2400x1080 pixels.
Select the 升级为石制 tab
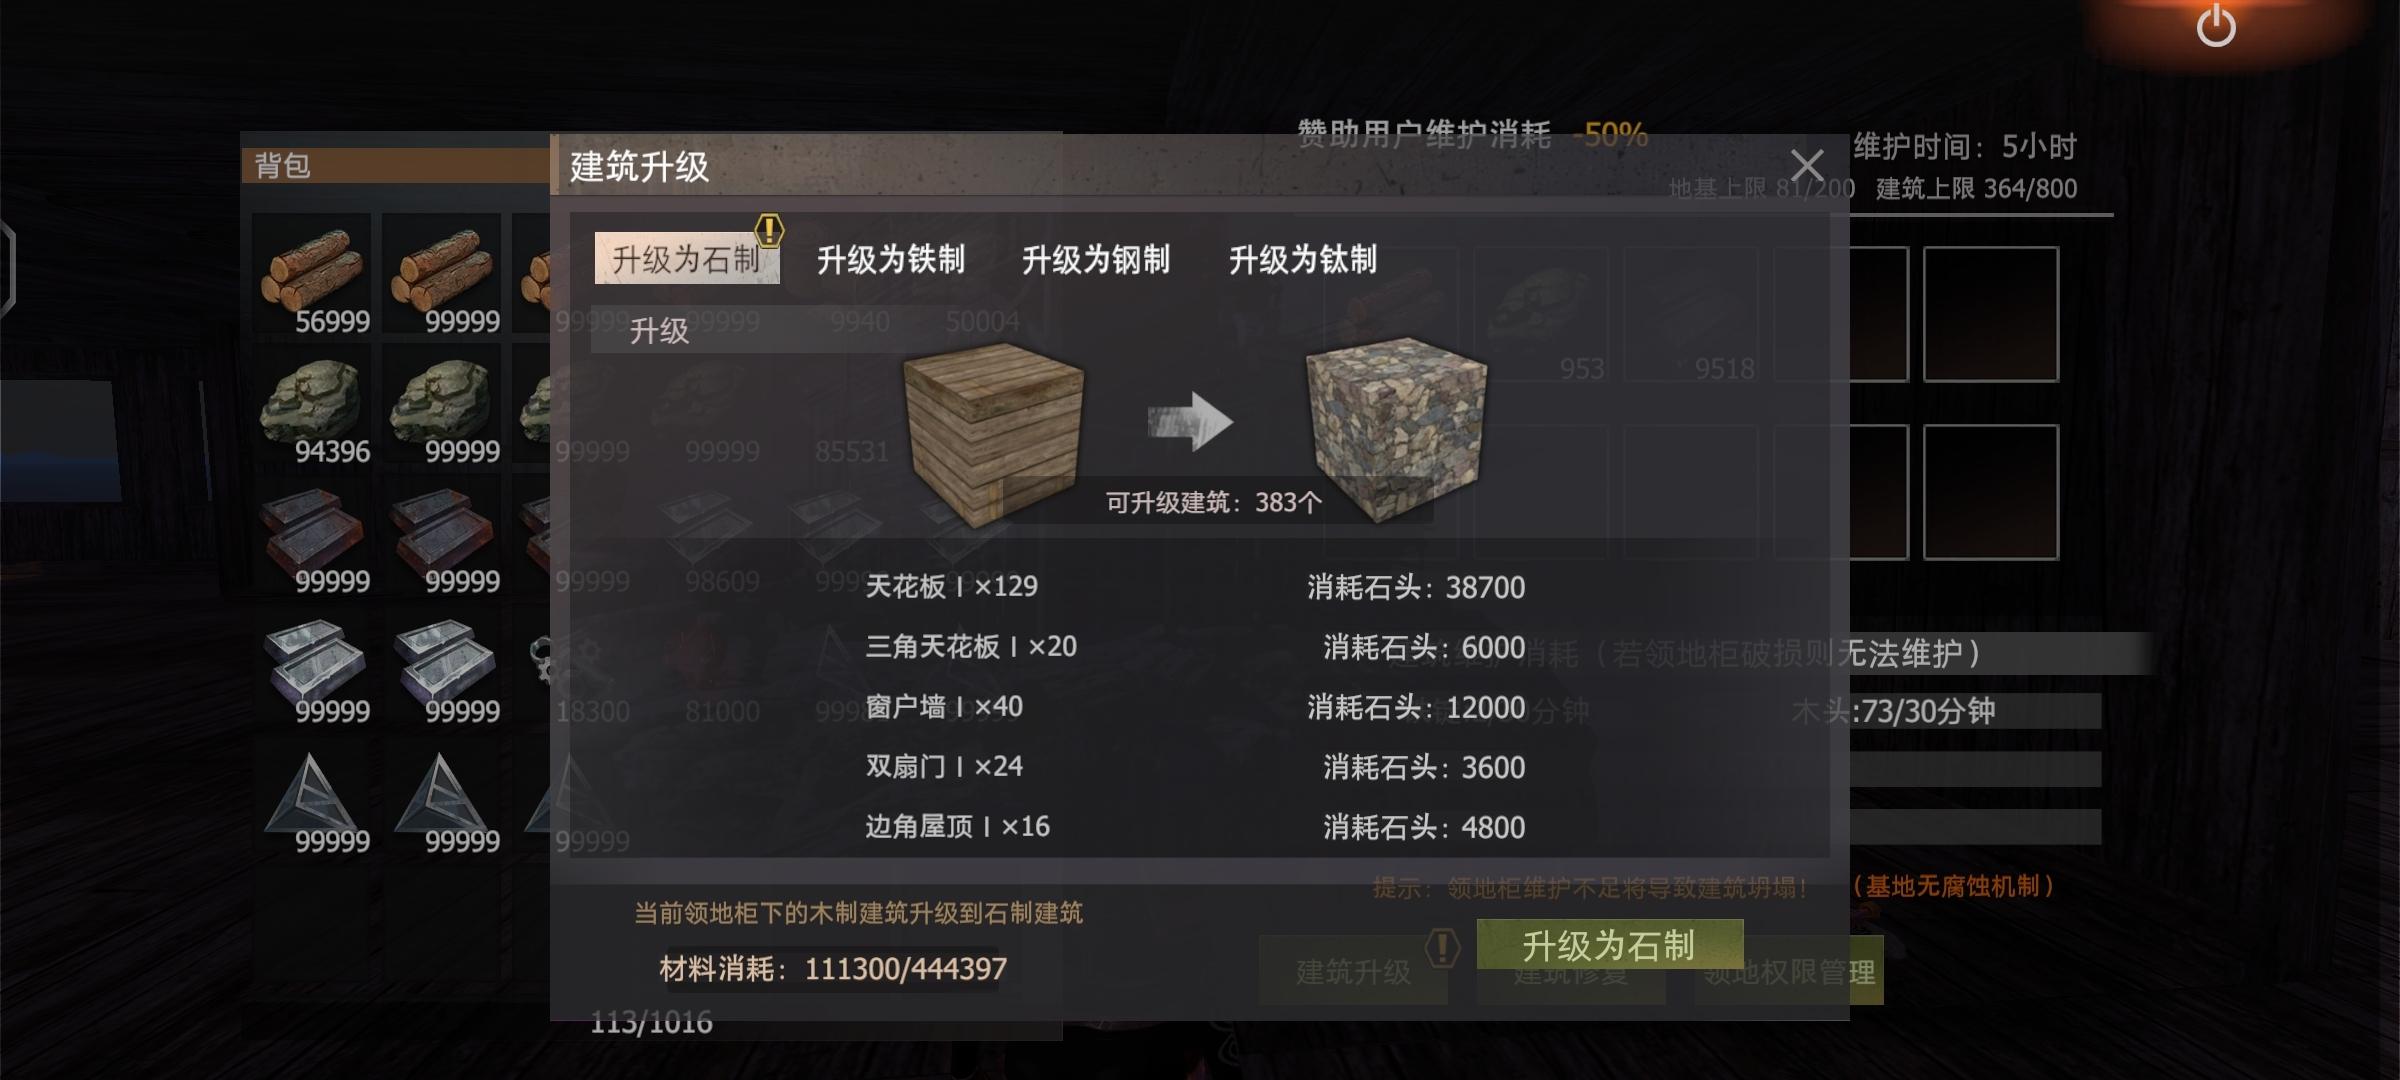686,259
